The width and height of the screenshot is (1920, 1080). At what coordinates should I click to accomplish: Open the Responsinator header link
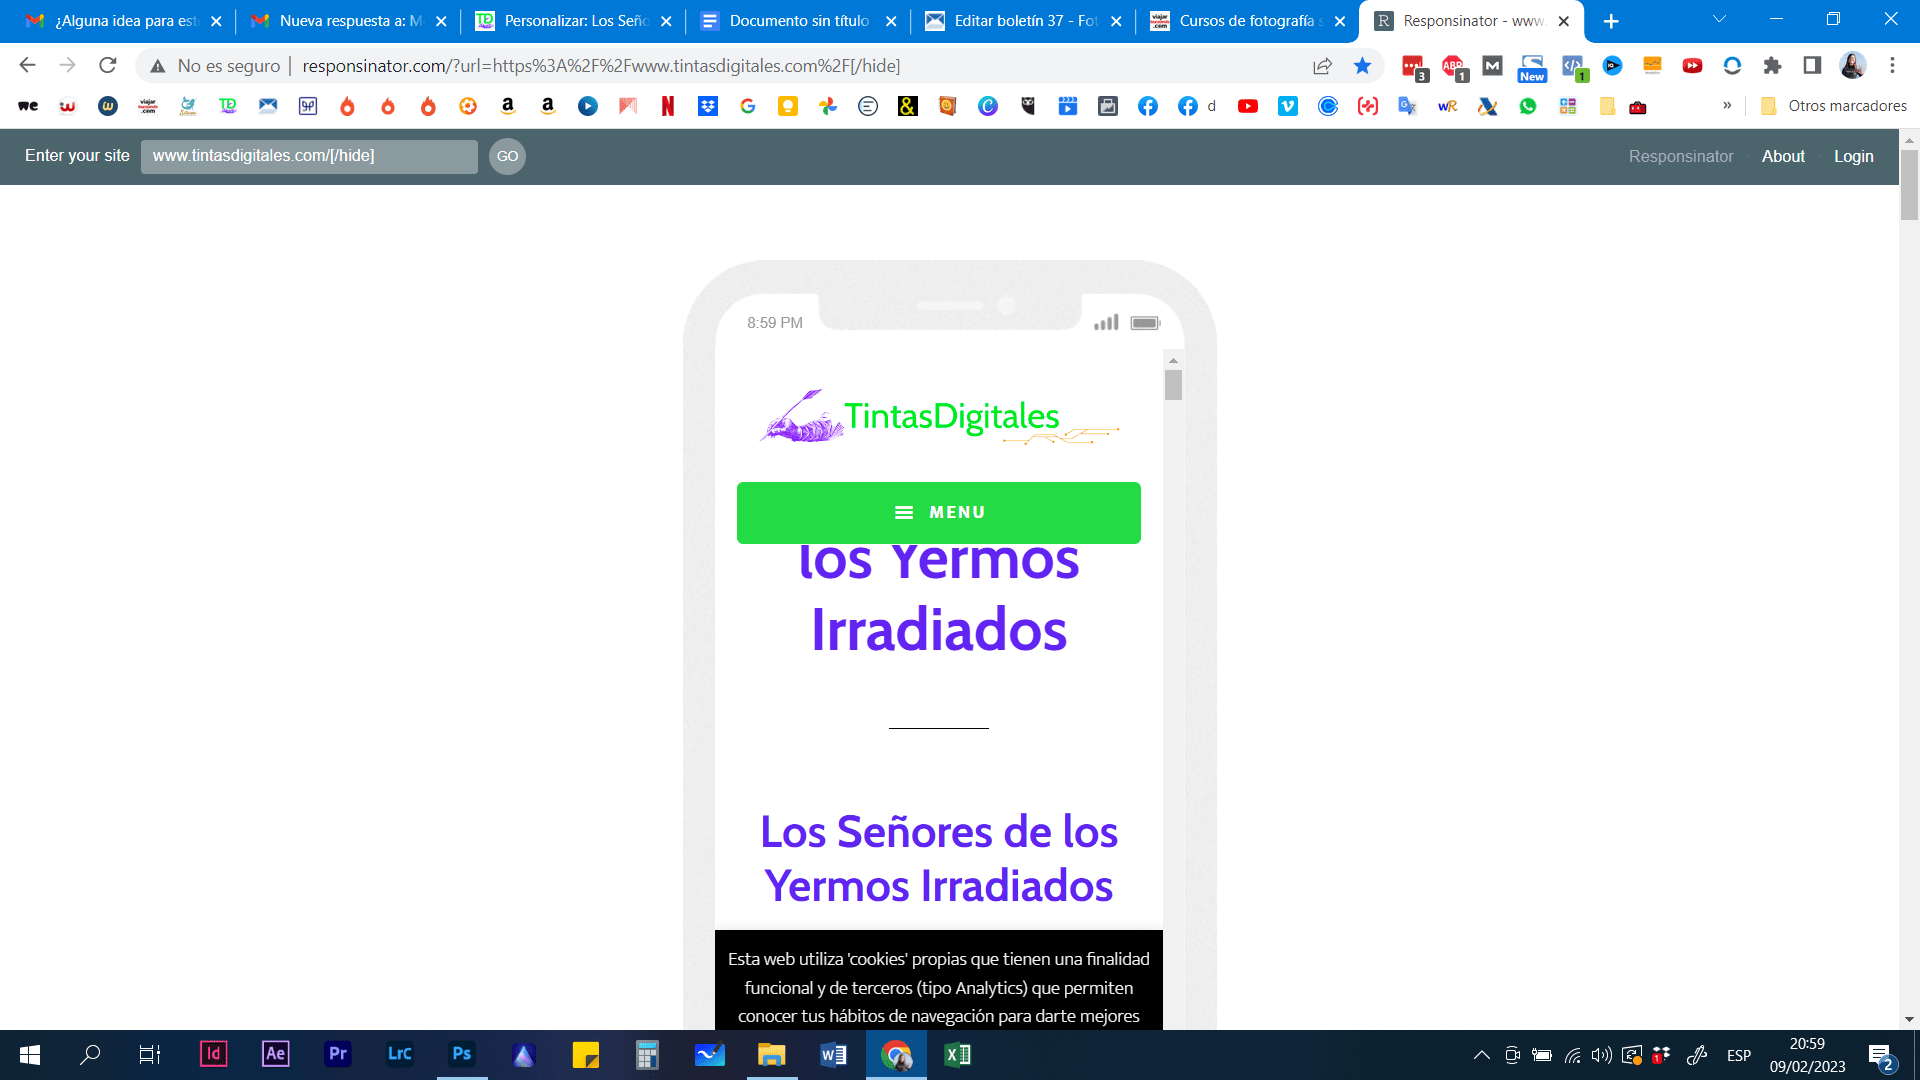tap(1680, 156)
